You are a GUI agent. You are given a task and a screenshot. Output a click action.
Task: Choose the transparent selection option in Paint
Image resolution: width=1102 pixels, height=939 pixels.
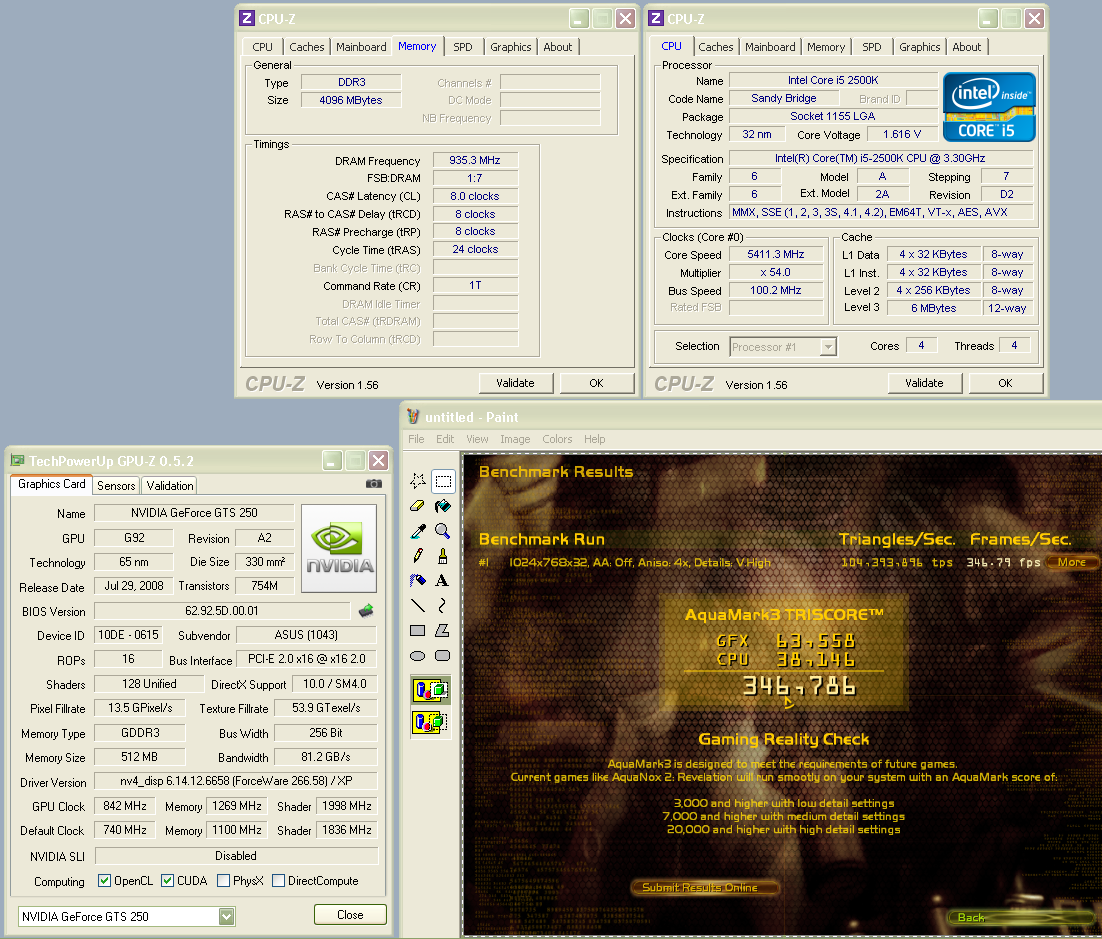click(430, 722)
